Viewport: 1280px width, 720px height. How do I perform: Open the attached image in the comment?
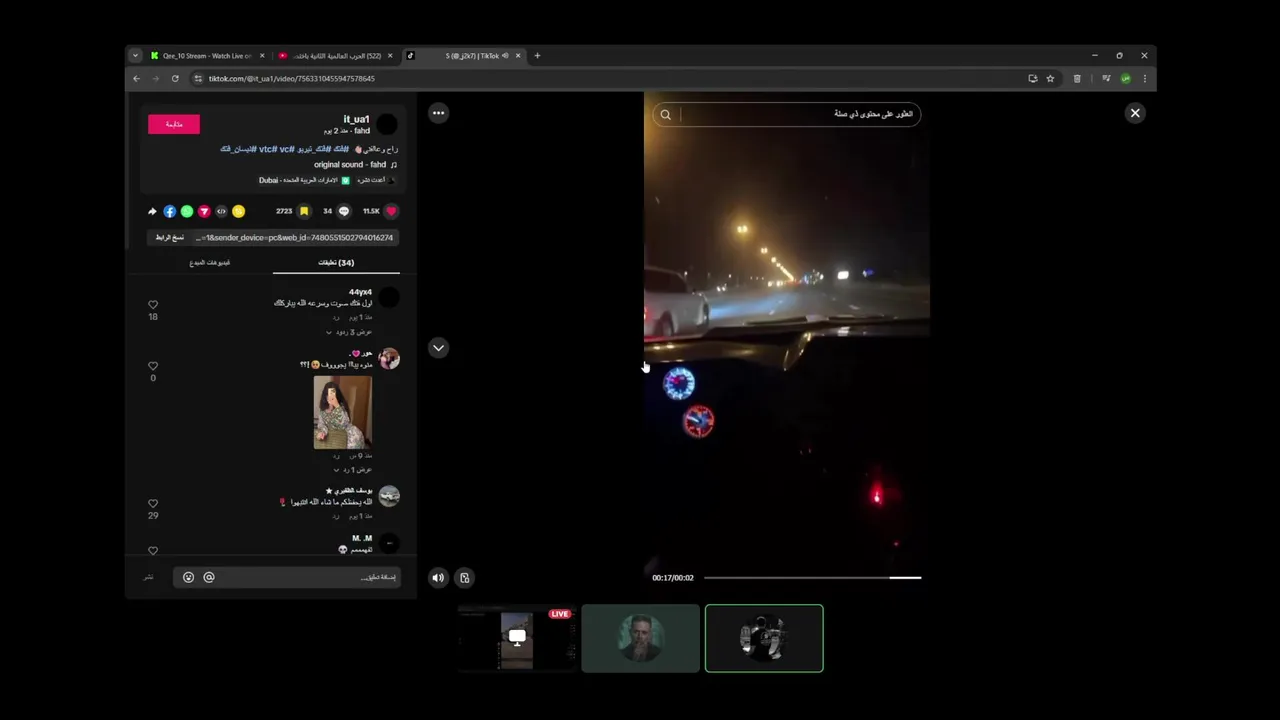tap(343, 412)
